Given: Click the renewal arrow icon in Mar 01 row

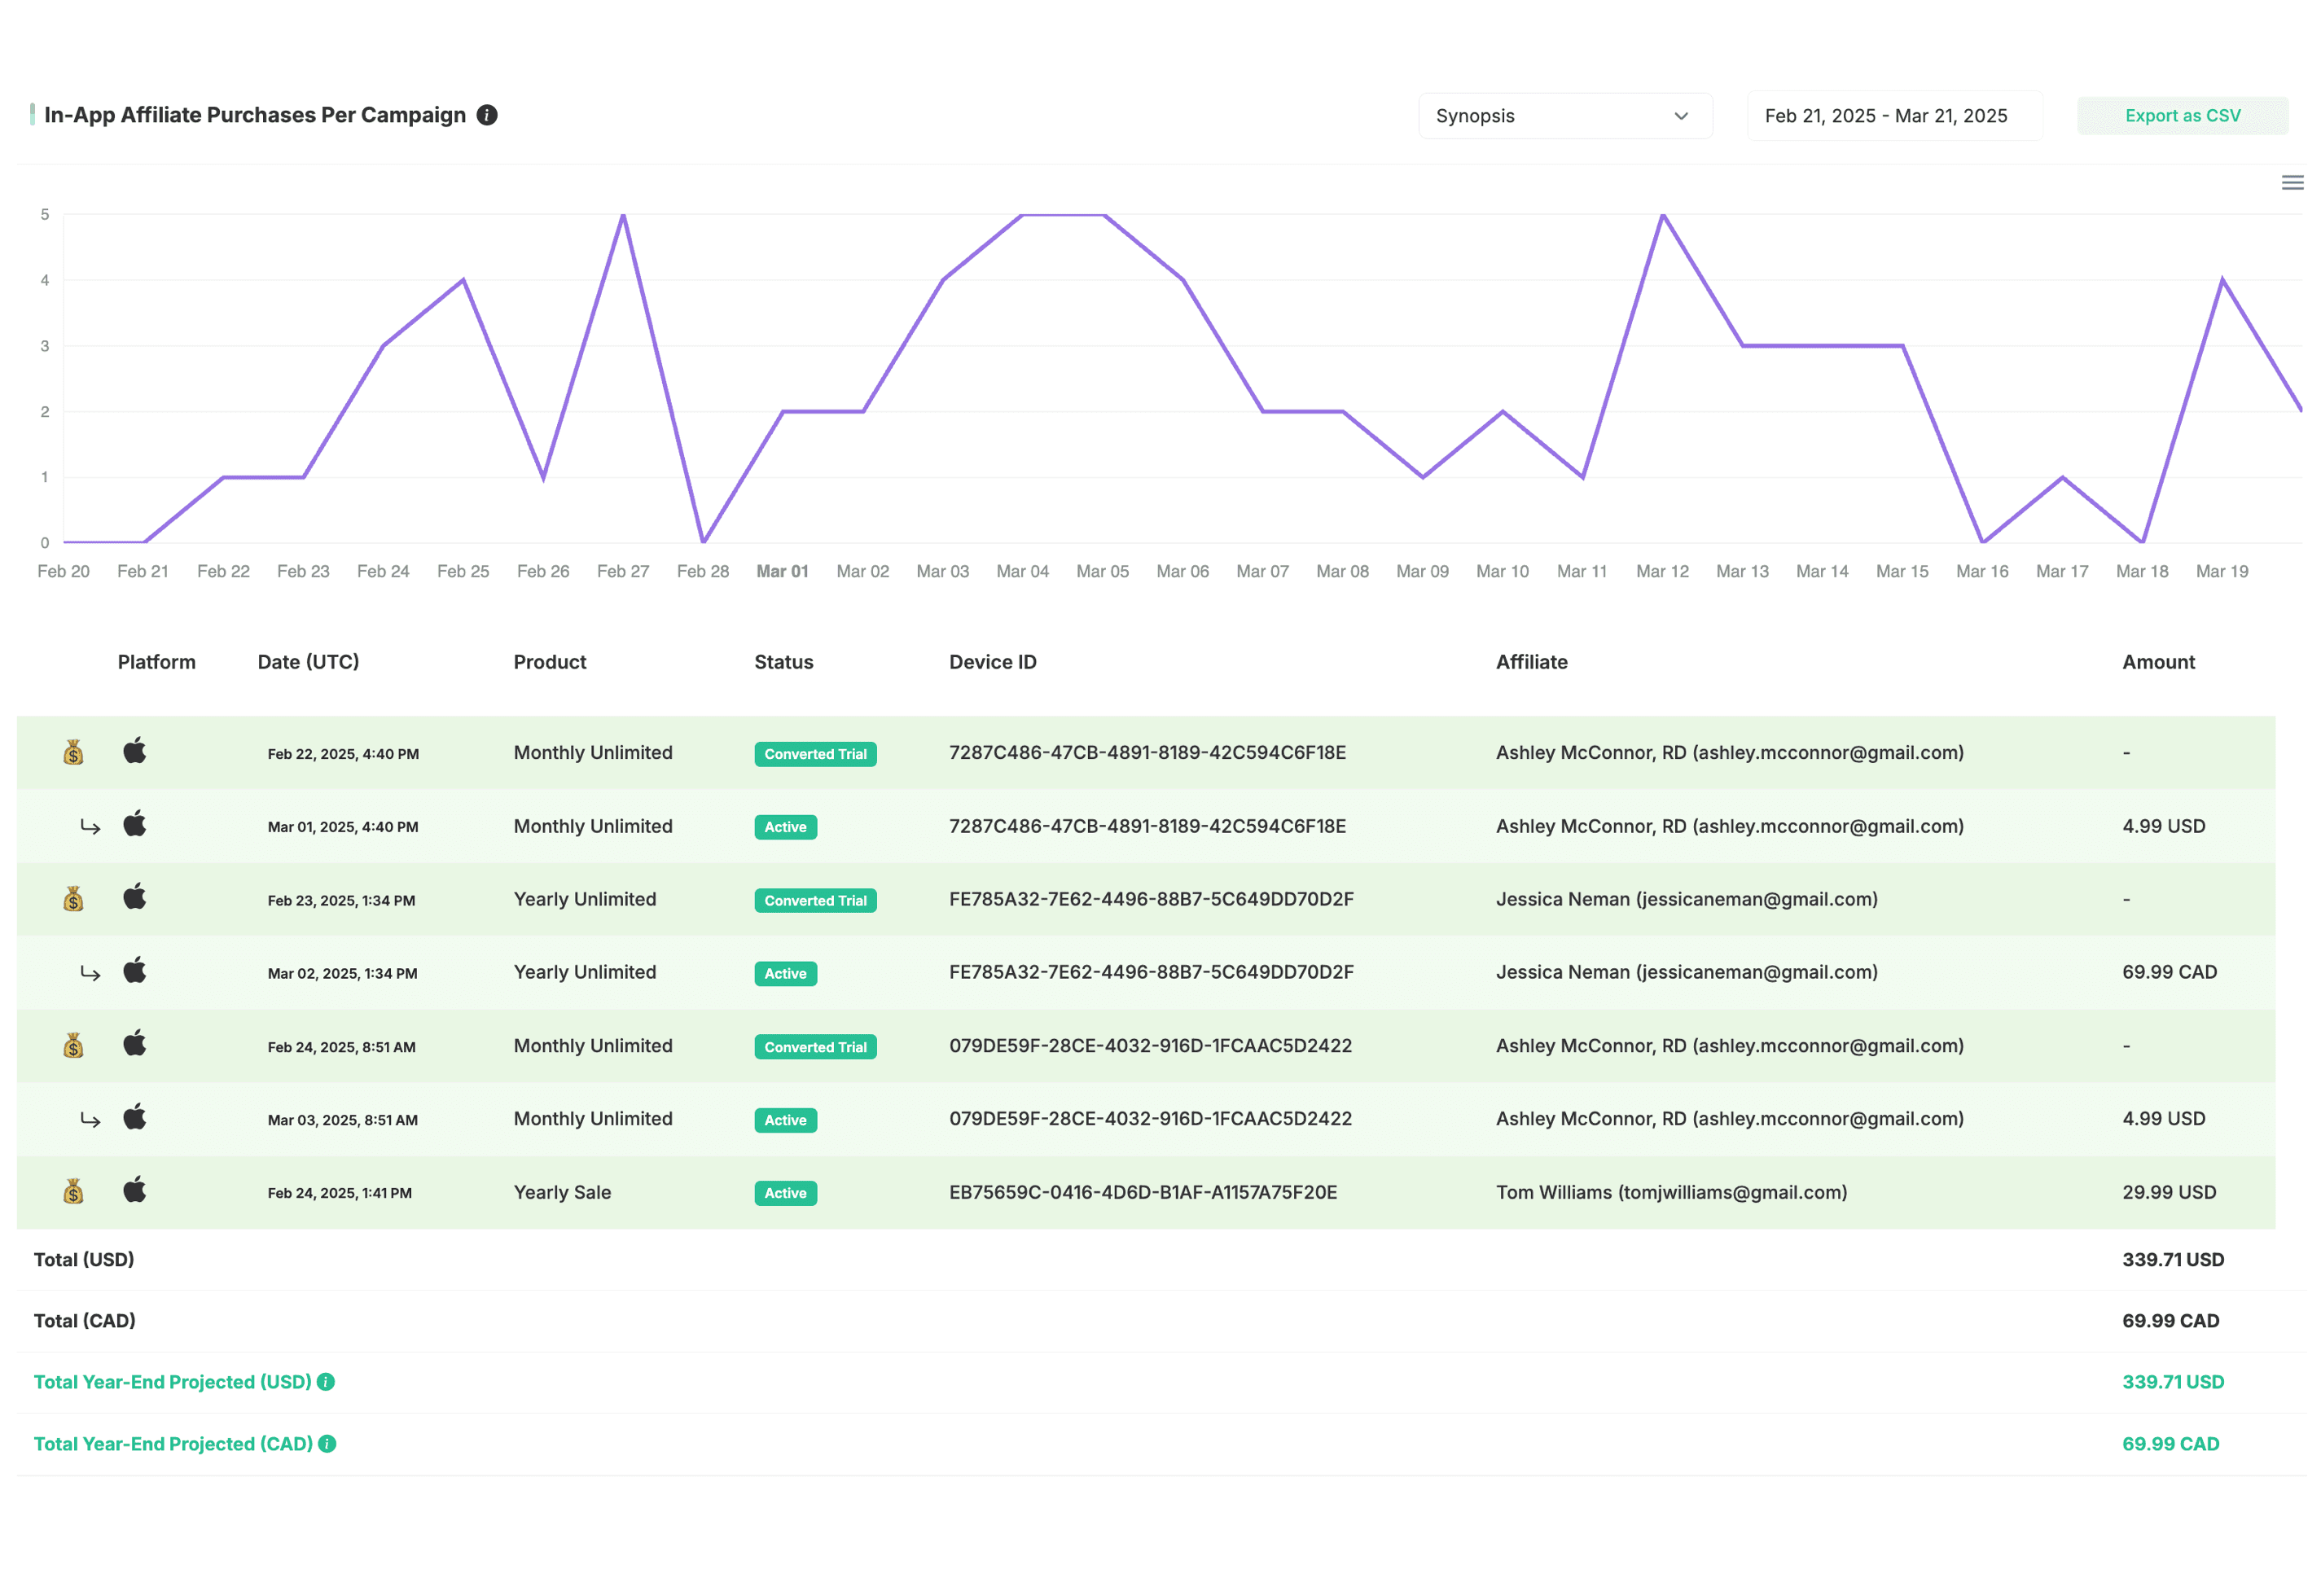Looking at the screenshot, I should pyautogui.click(x=90, y=827).
